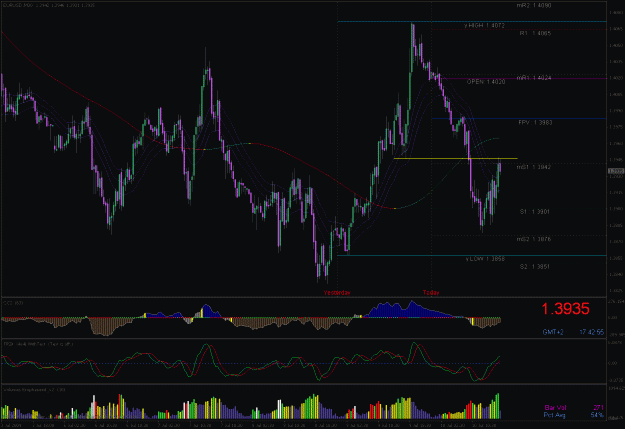Click the Bar Vol label
This screenshot has height=429, width=625.
click(x=555, y=408)
